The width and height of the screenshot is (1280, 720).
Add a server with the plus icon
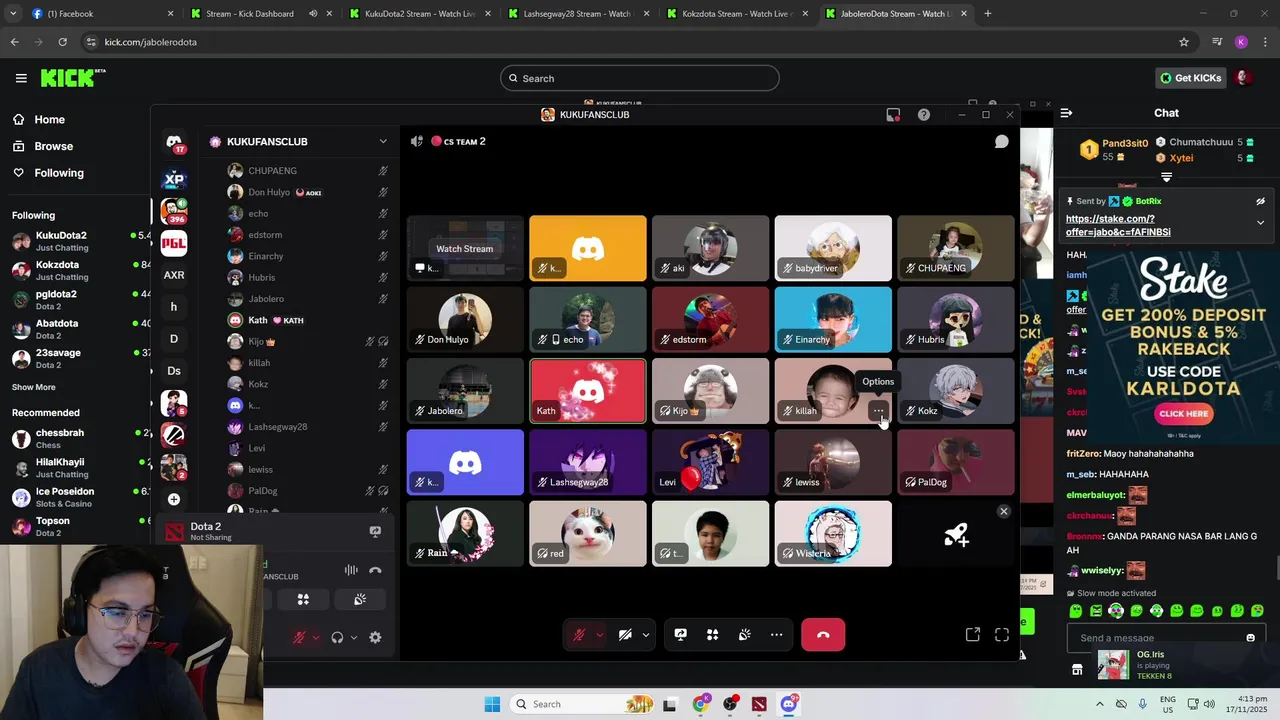coord(174,499)
